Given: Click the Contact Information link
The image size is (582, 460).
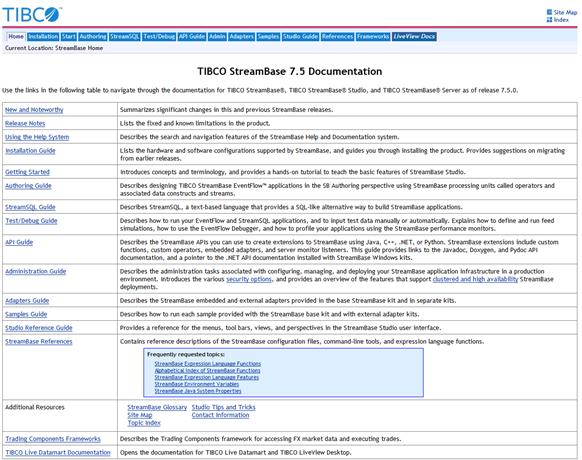Looking at the screenshot, I should point(220,415).
